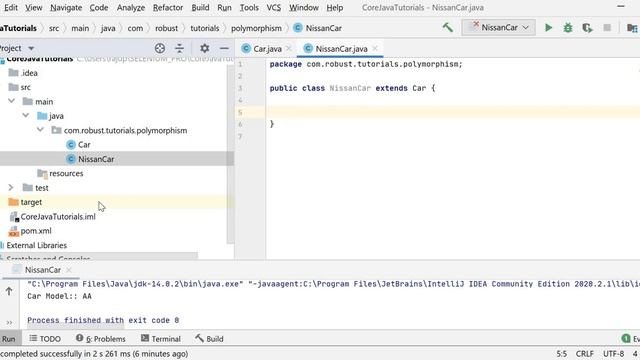Click the robust breadcrumb

(166, 28)
